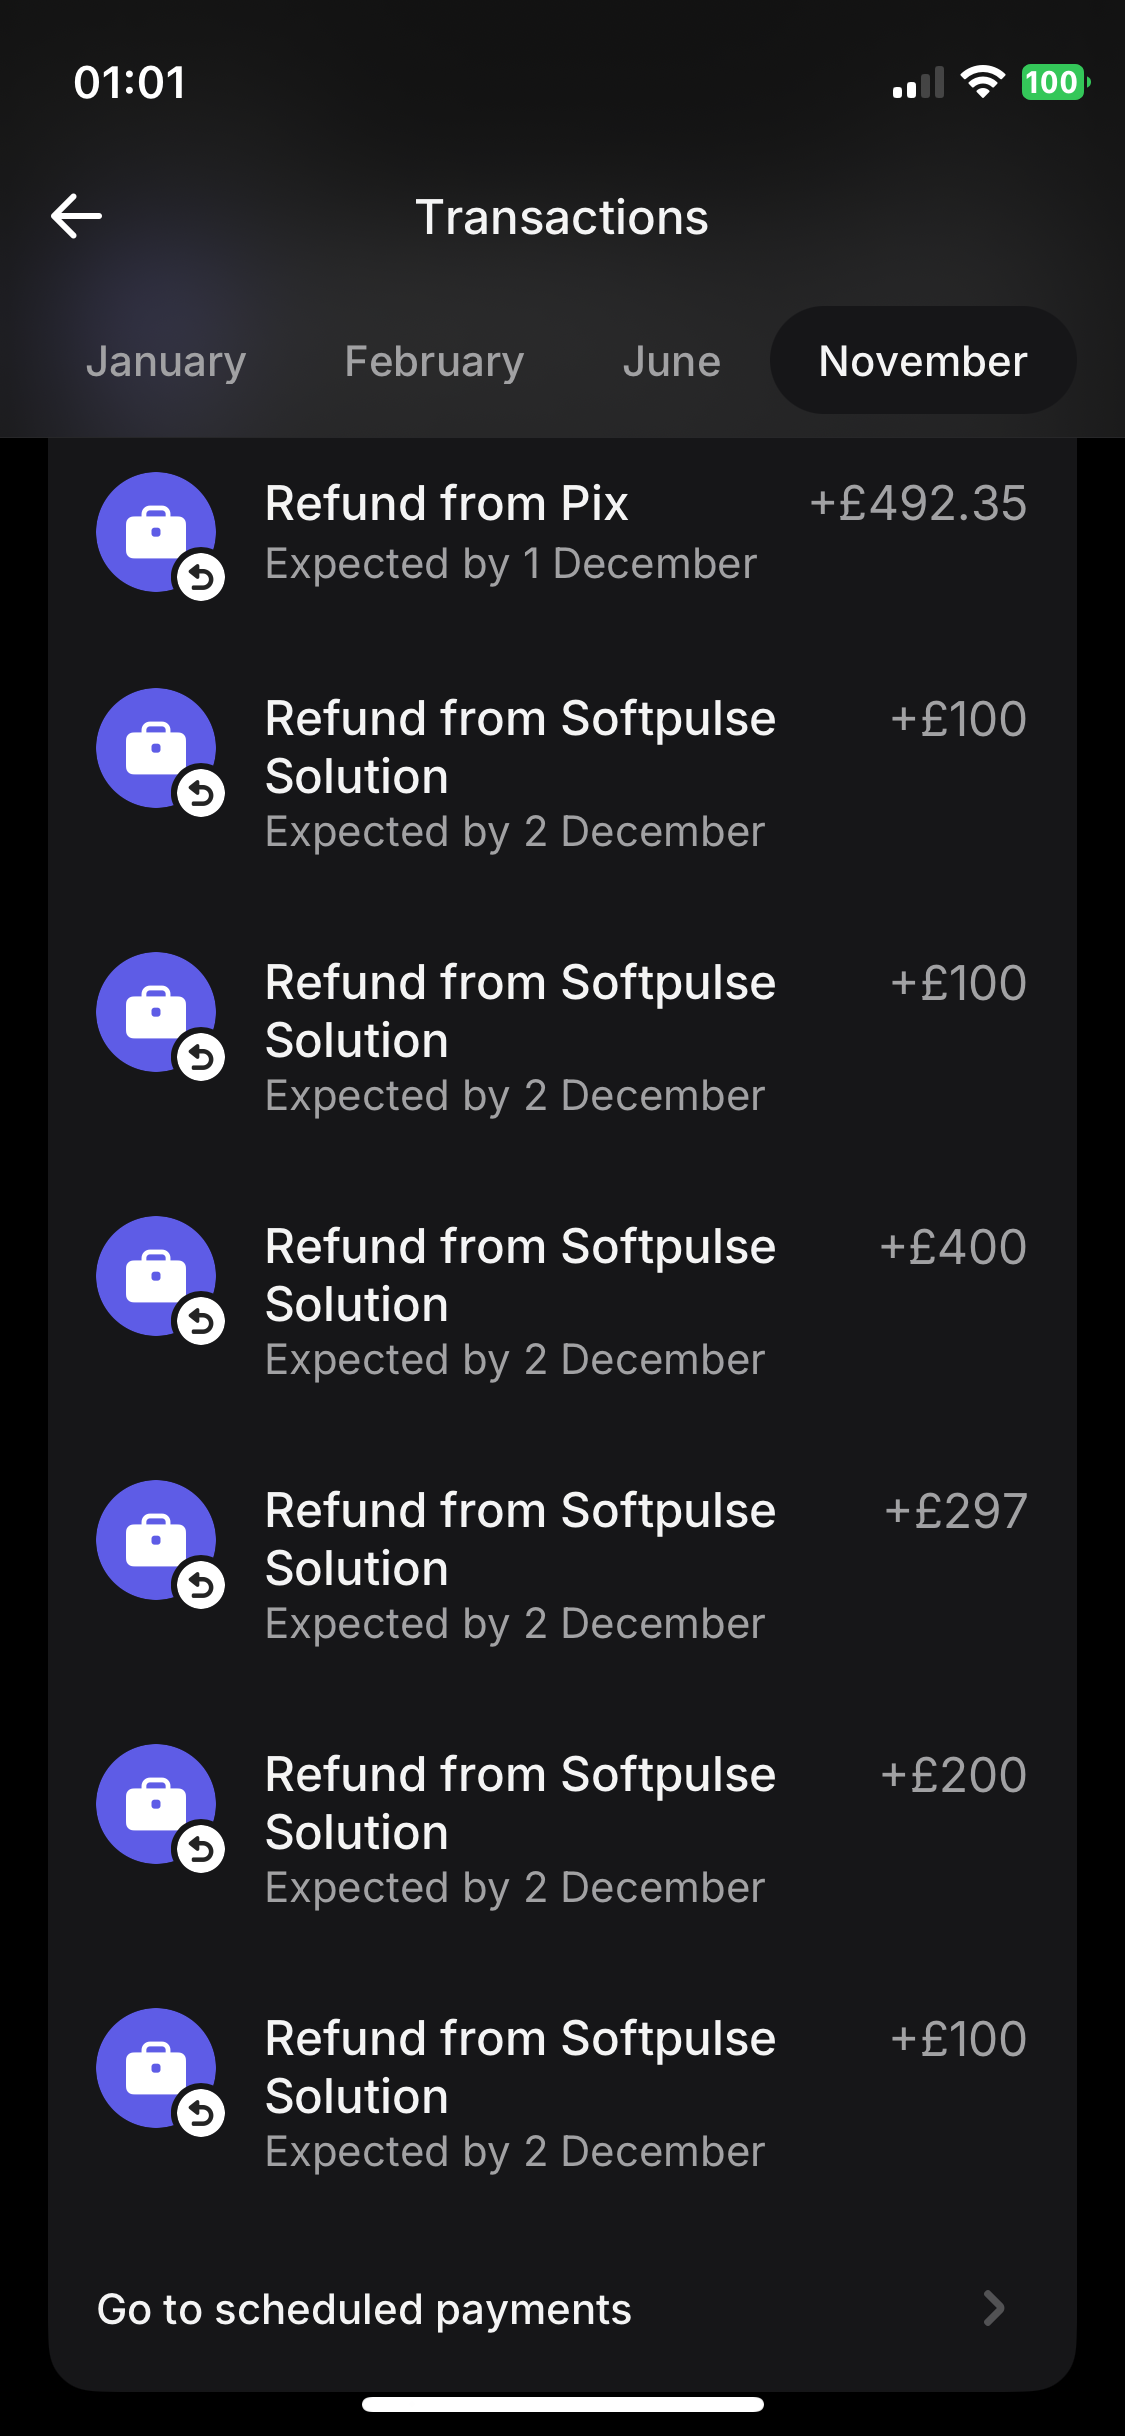Tap the +£492.35 refund amount

click(x=917, y=503)
